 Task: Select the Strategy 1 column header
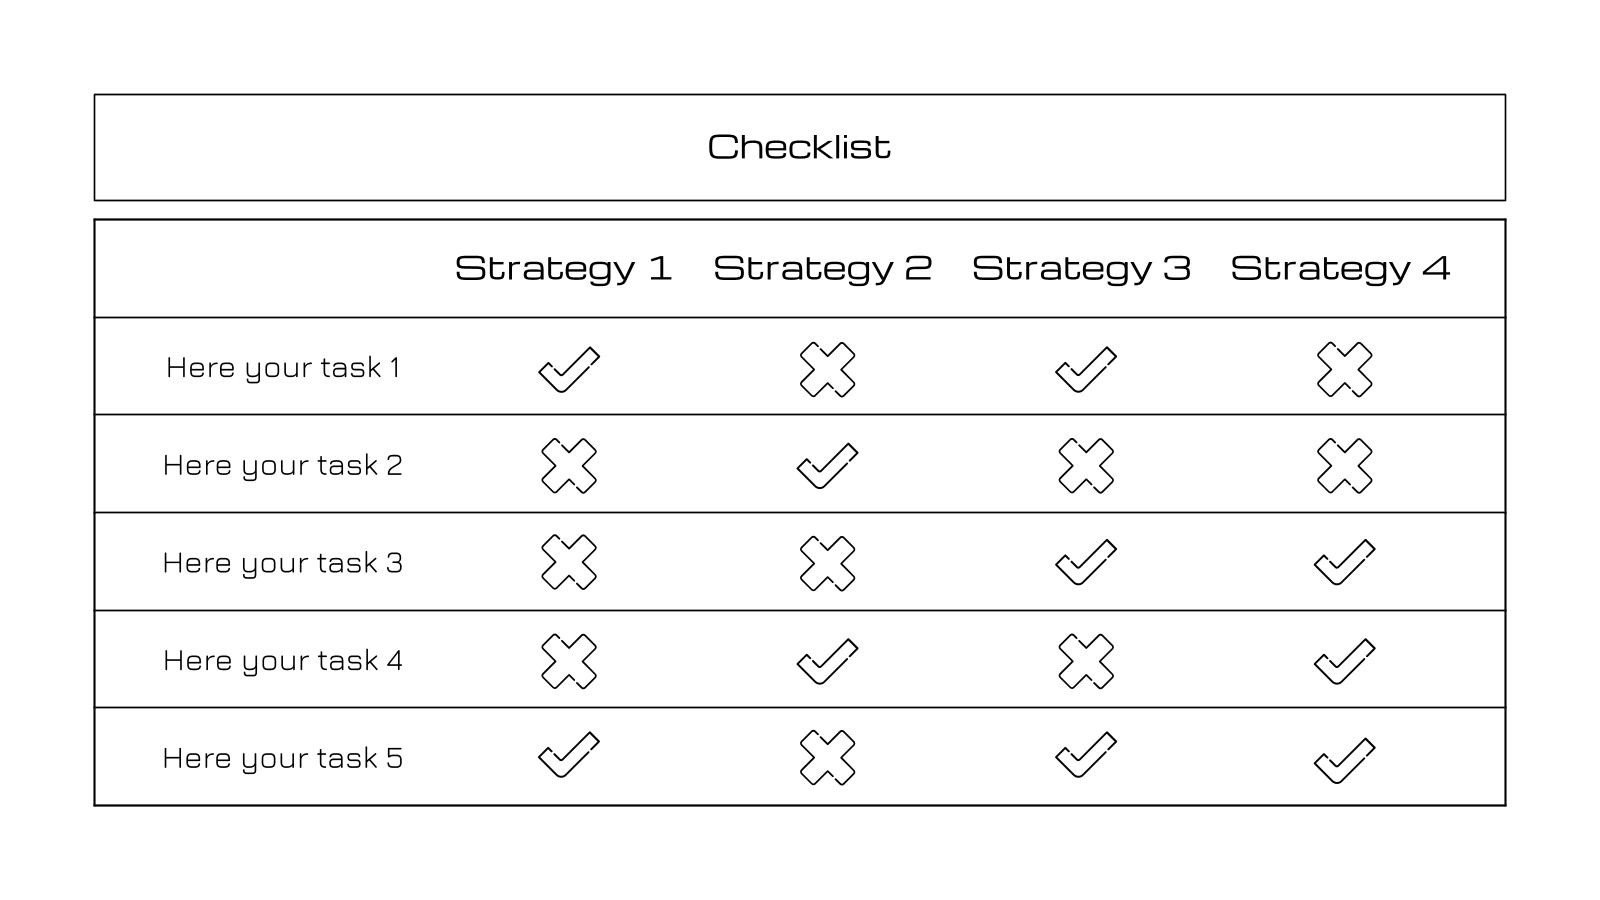[563, 268]
